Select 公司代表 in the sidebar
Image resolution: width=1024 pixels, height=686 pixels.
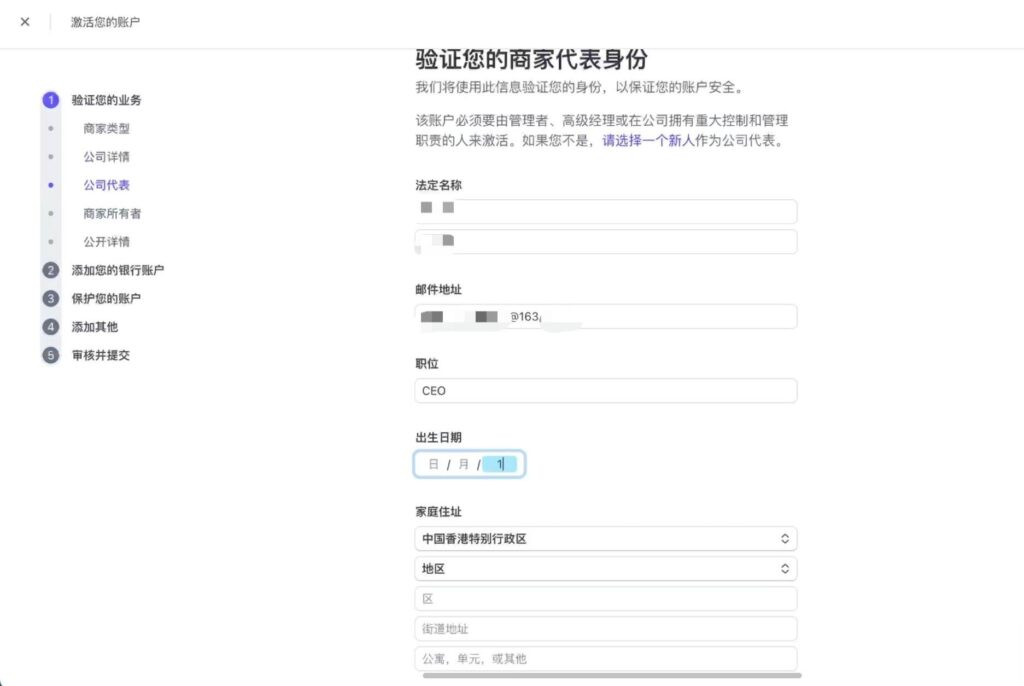106,185
